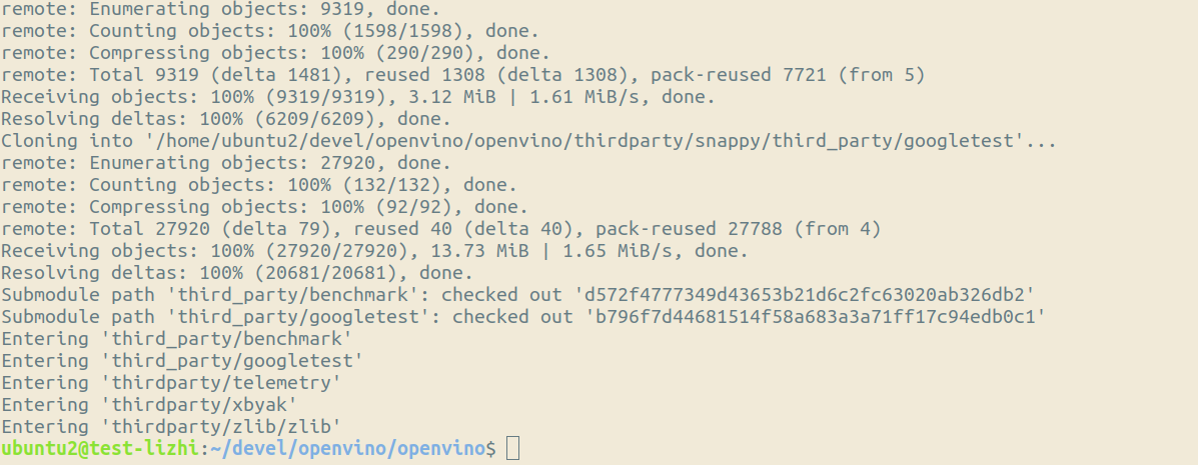Click the green ubuntu2@test-lizhi prompt text

[100, 449]
